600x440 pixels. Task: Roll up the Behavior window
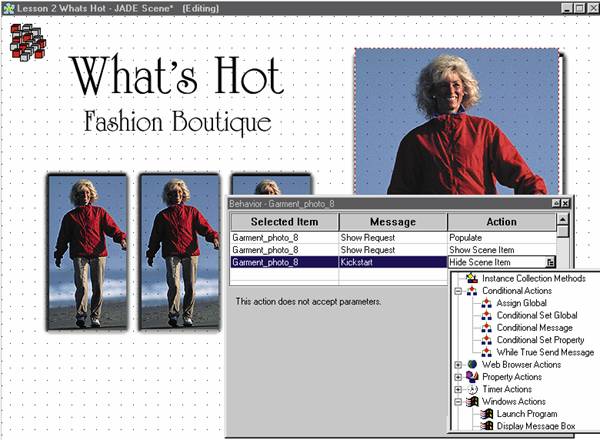556,204
